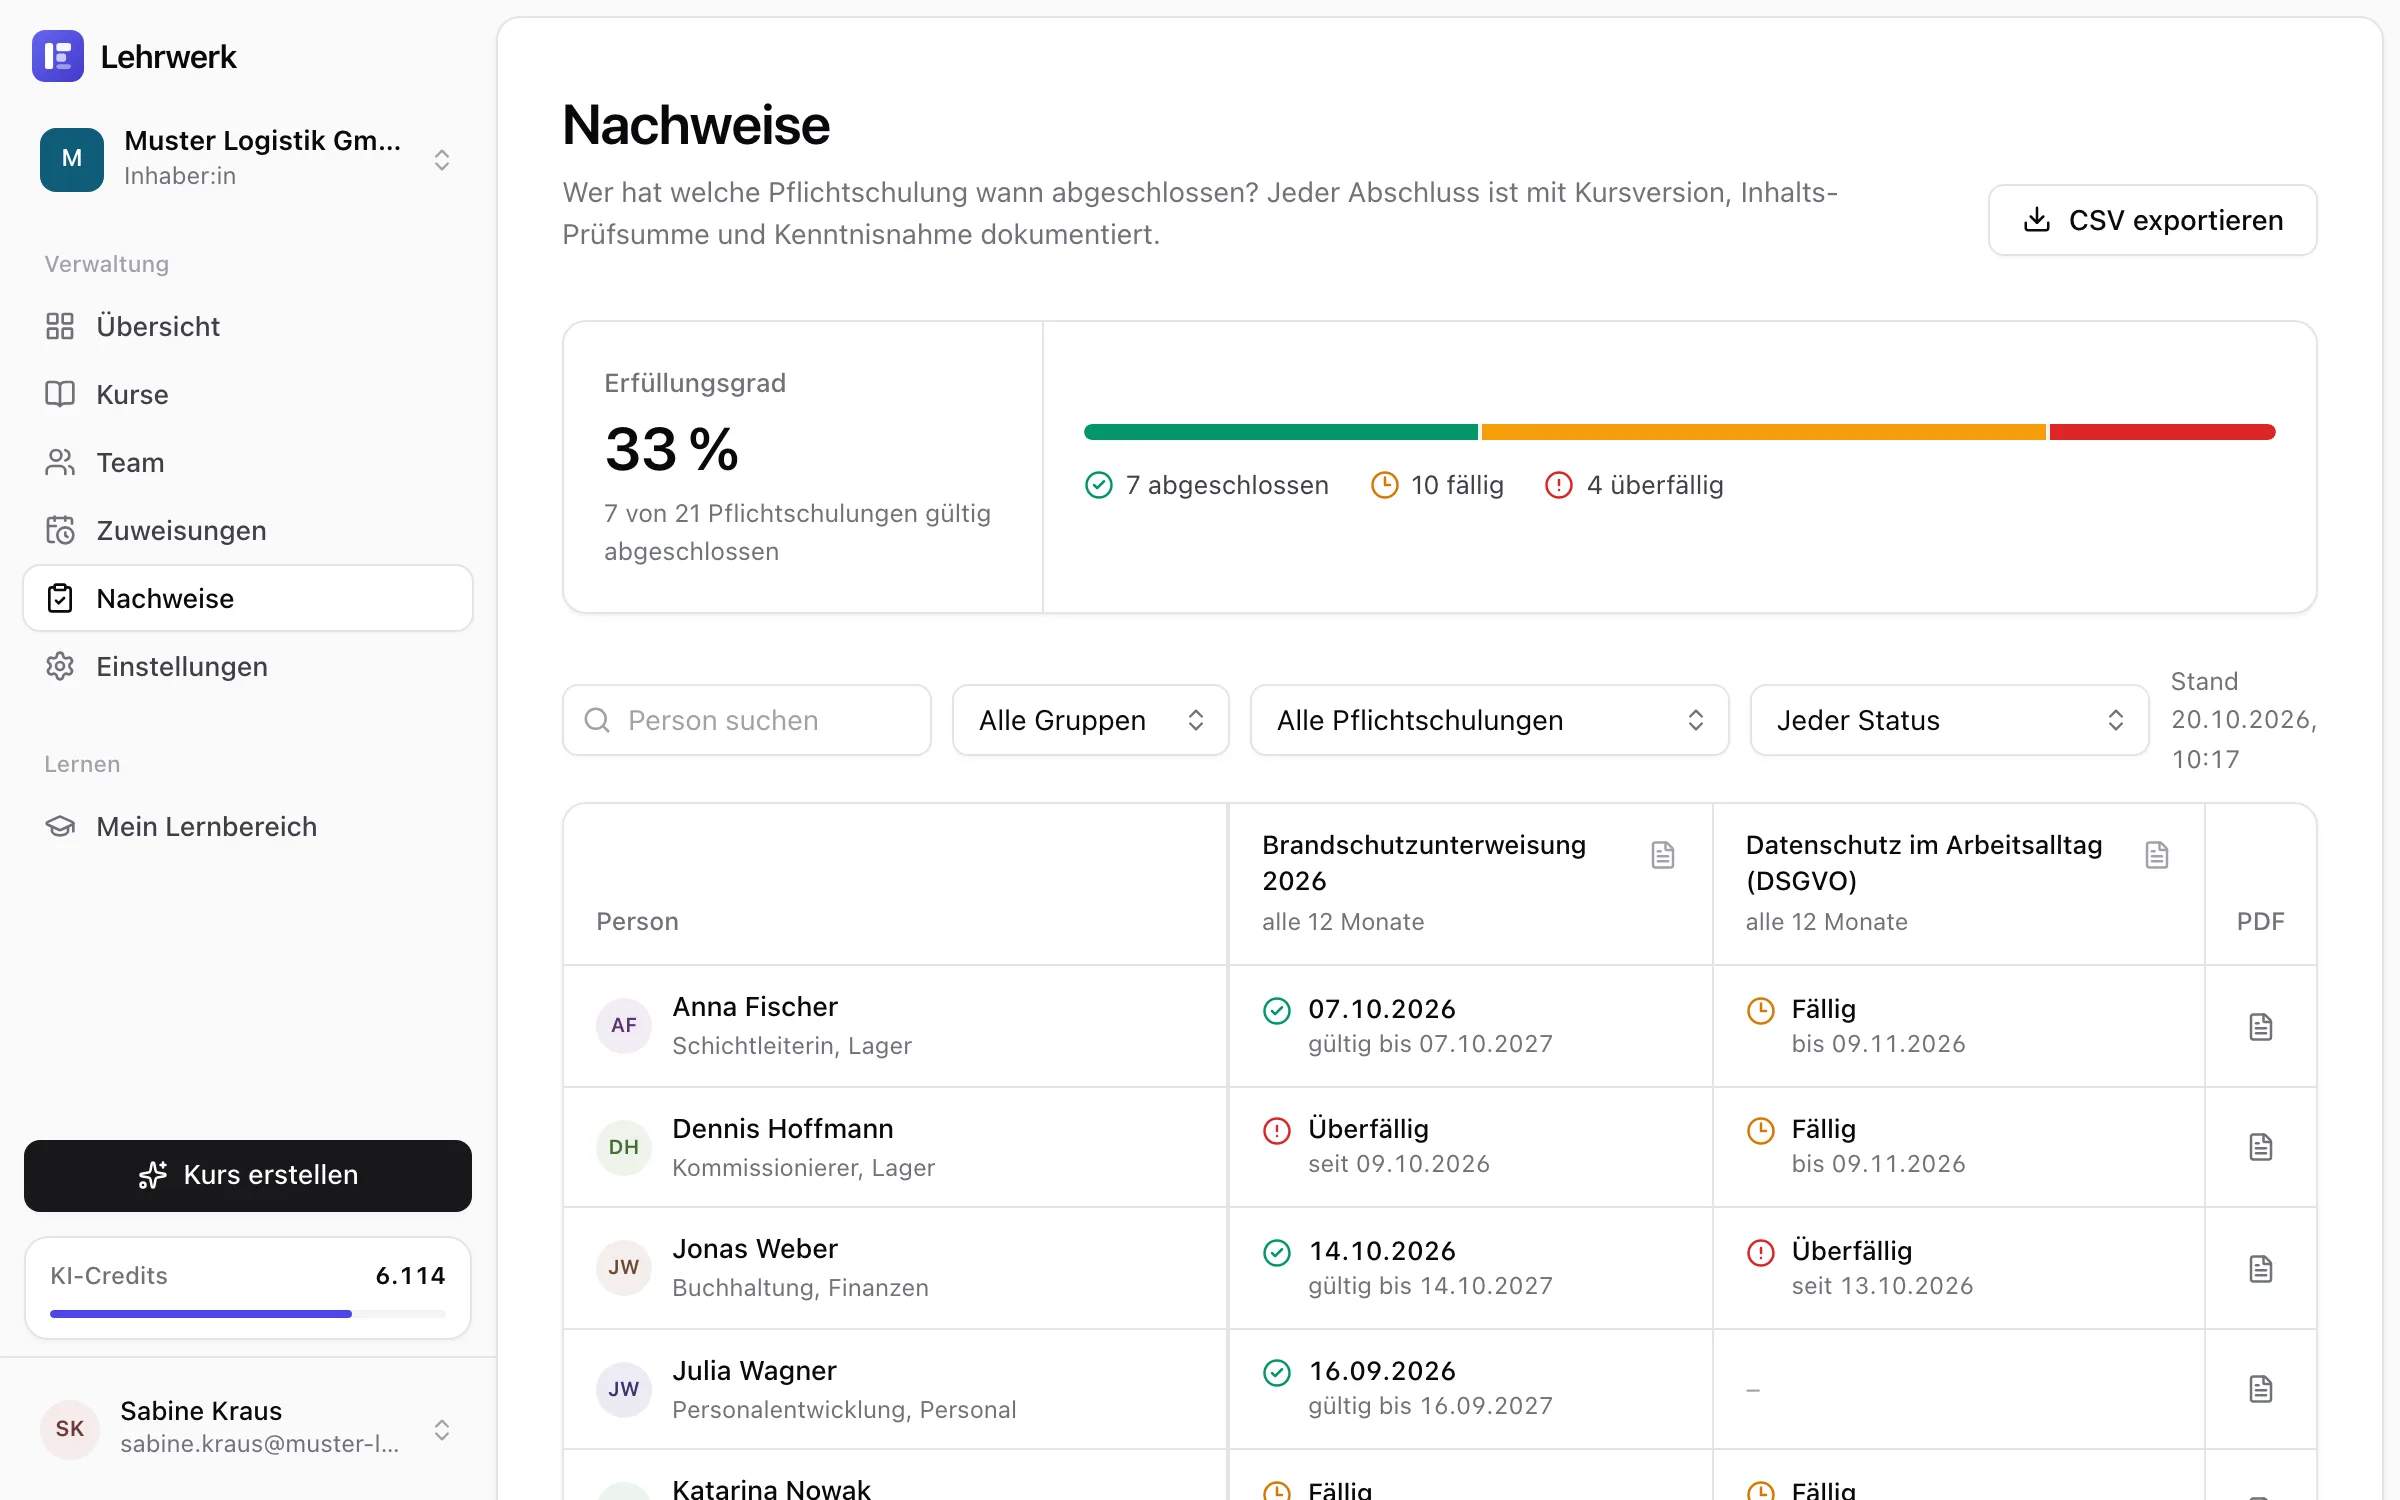Select Nachweise in sidebar
This screenshot has width=2400, height=1500.
pyautogui.click(x=247, y=598)
